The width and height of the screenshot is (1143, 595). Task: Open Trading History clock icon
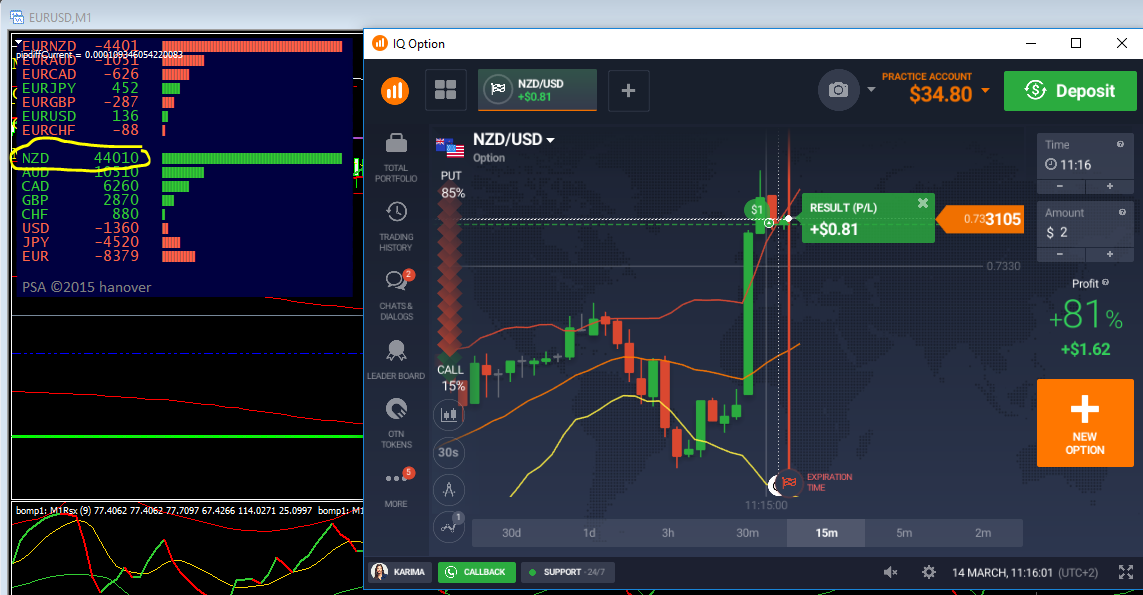(396, 212)
